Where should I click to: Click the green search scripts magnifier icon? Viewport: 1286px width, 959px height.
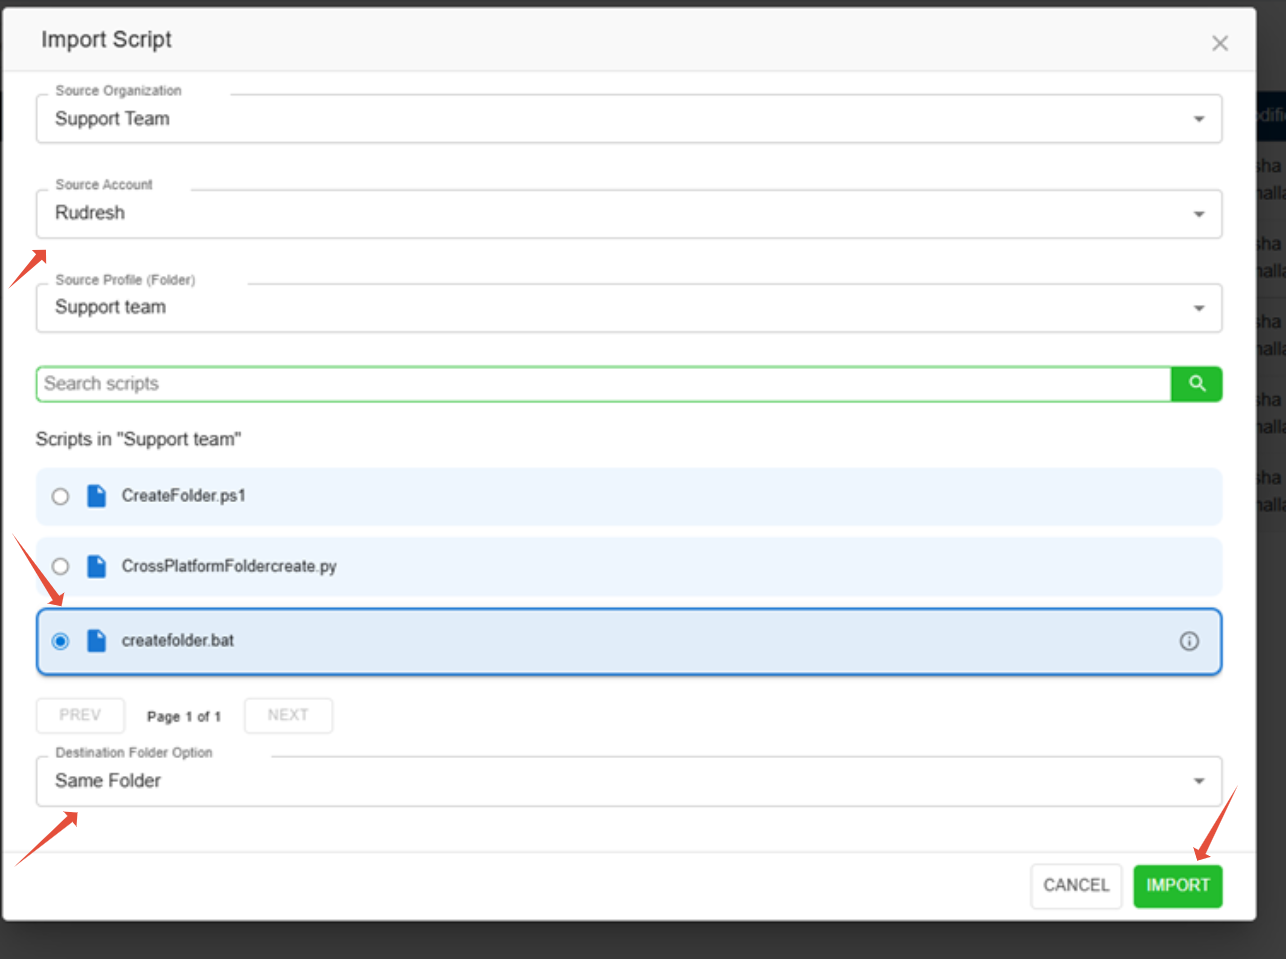[1197, 384]
